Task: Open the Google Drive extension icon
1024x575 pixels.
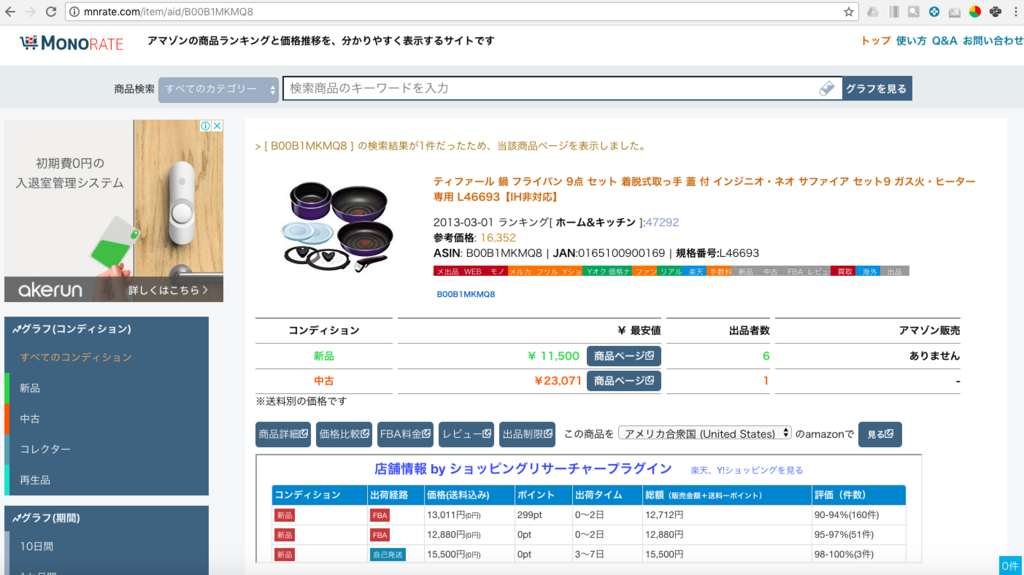Action: [x=872, y=12]
